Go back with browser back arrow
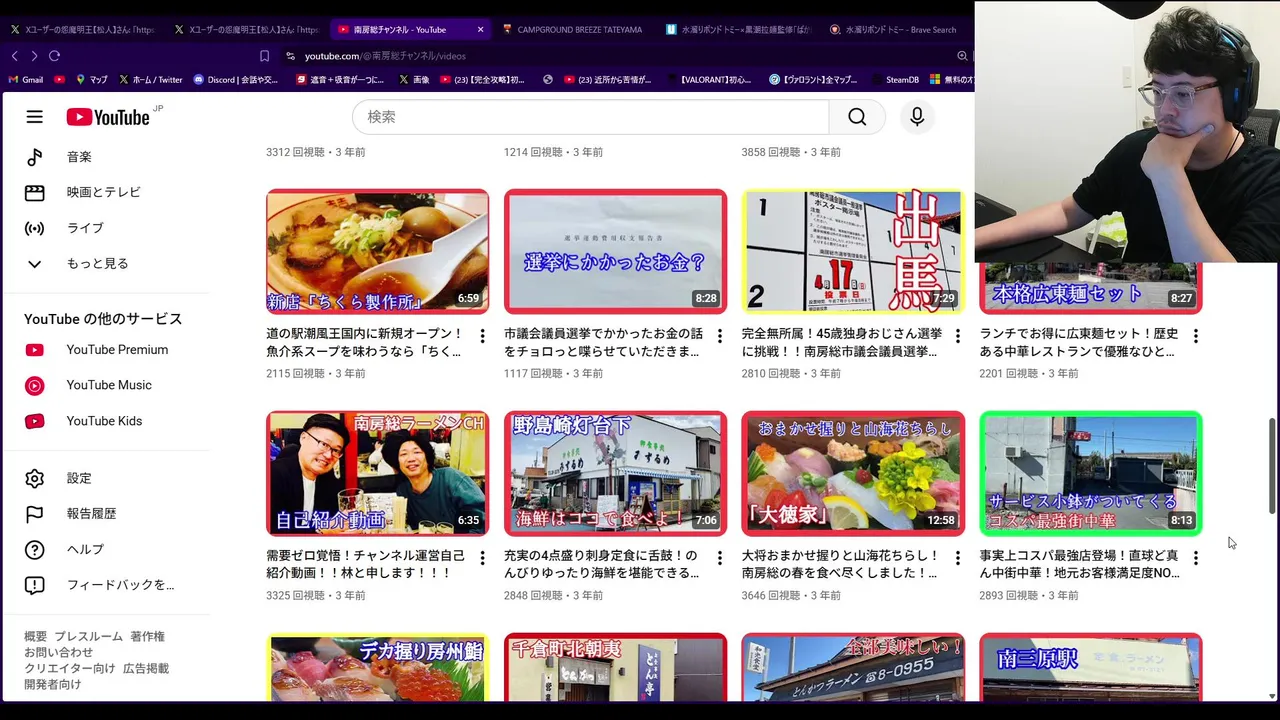The height and width of the screenshot is (720, 1280). point(14,56)
